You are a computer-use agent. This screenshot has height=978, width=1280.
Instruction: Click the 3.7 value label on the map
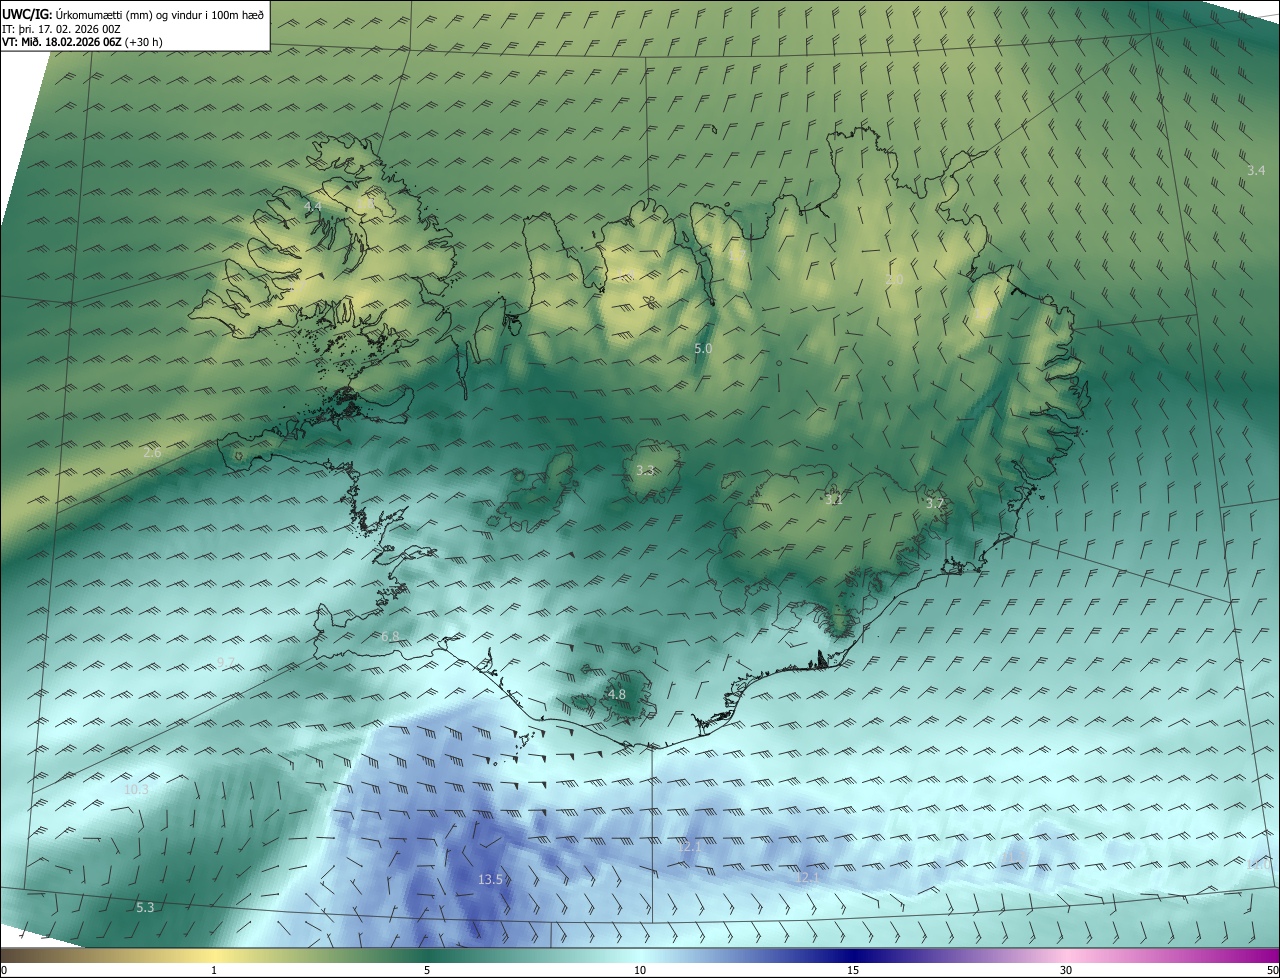934,503
